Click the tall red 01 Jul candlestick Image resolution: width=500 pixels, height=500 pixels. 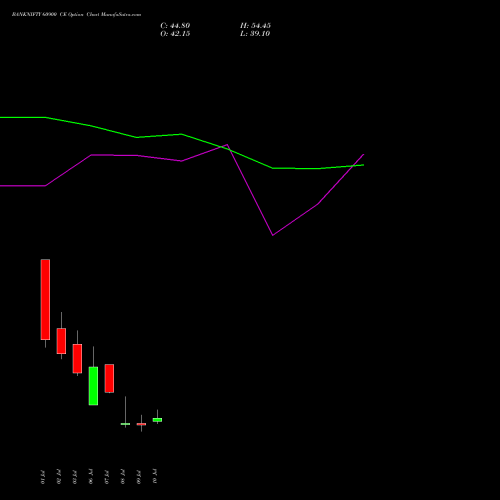click(45, 299)
